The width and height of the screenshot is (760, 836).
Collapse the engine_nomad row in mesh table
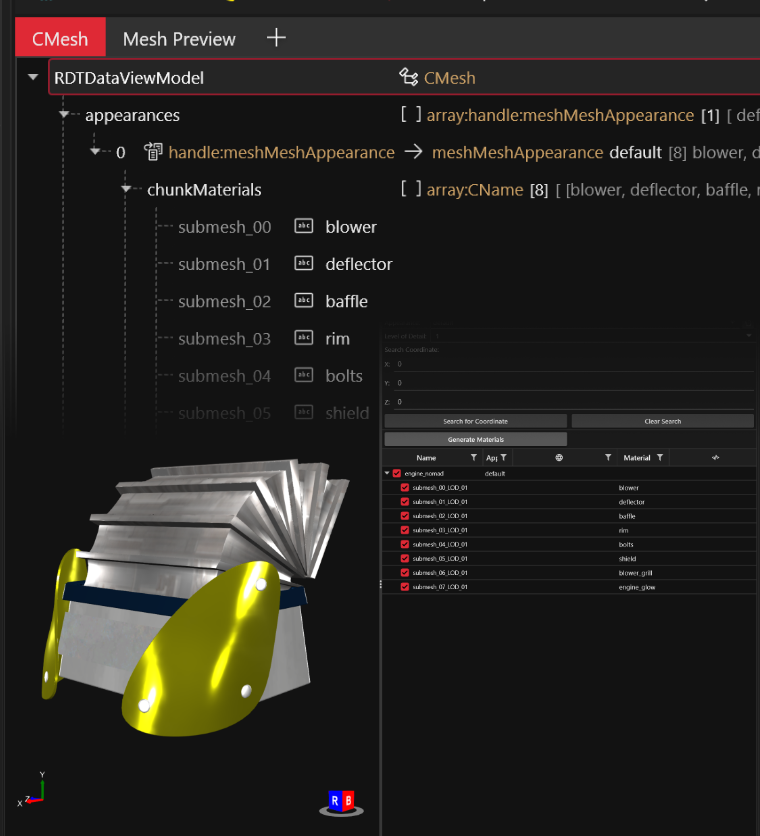[387, 473]
